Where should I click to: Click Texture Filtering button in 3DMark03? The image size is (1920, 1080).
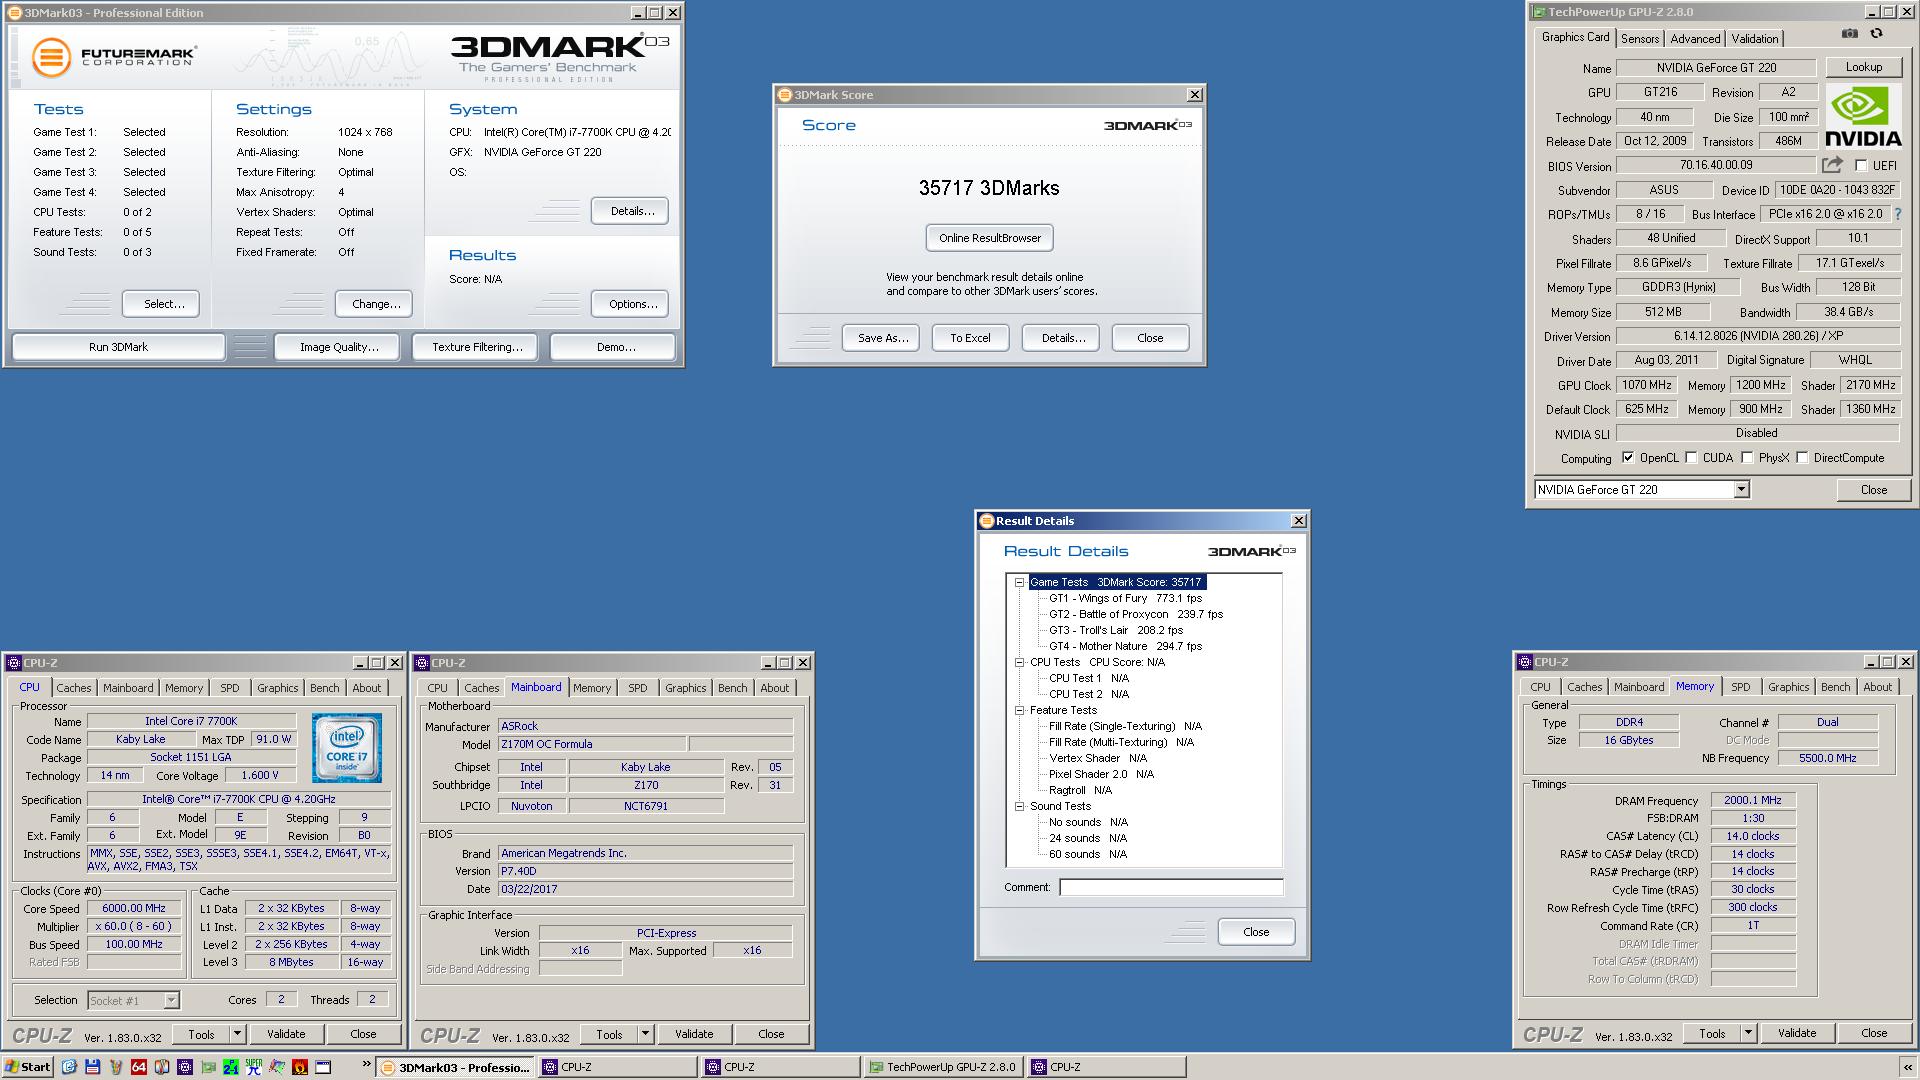point(477,347)
